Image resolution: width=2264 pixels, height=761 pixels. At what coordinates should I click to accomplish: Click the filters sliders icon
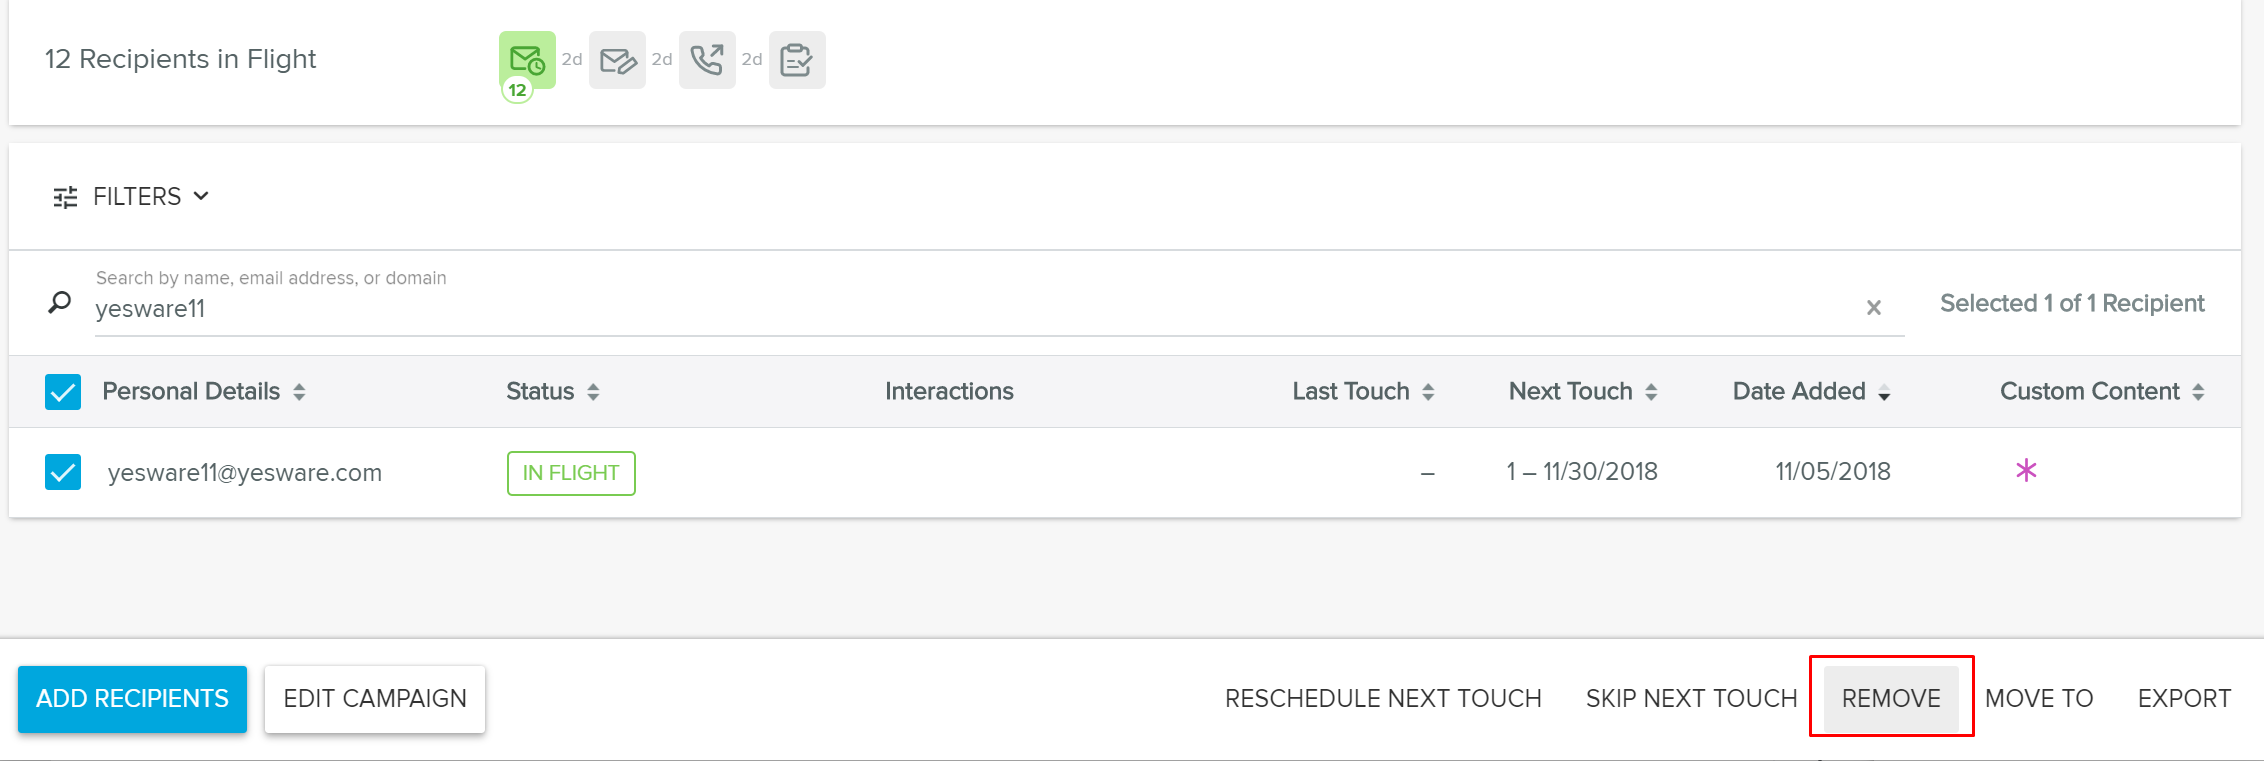point(65,197)
